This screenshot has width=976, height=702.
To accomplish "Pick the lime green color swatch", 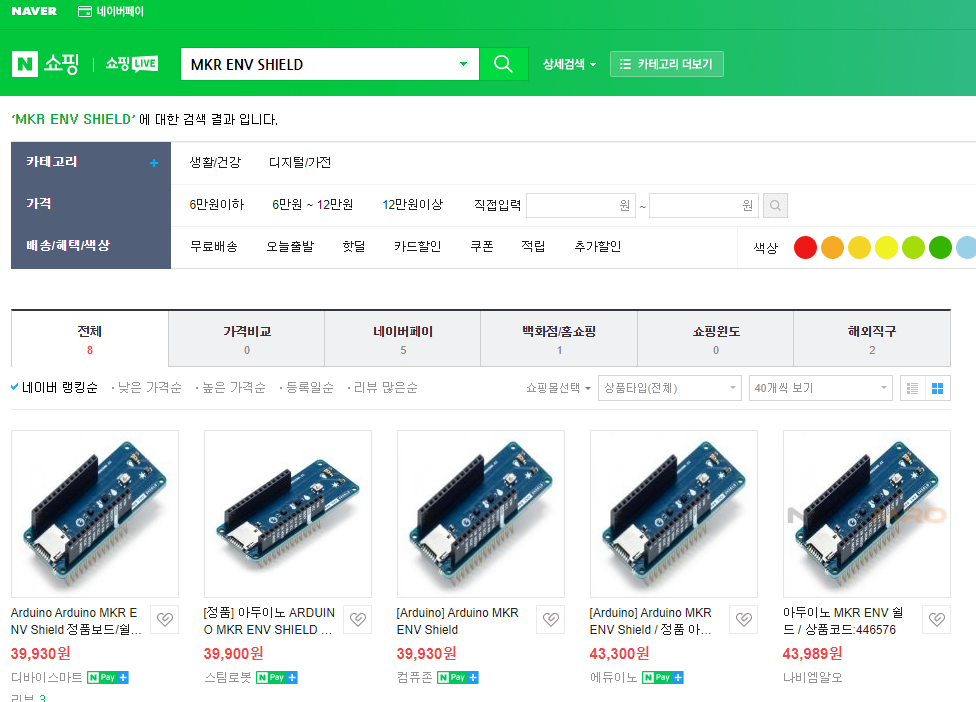I will click(x=913, y=247).
